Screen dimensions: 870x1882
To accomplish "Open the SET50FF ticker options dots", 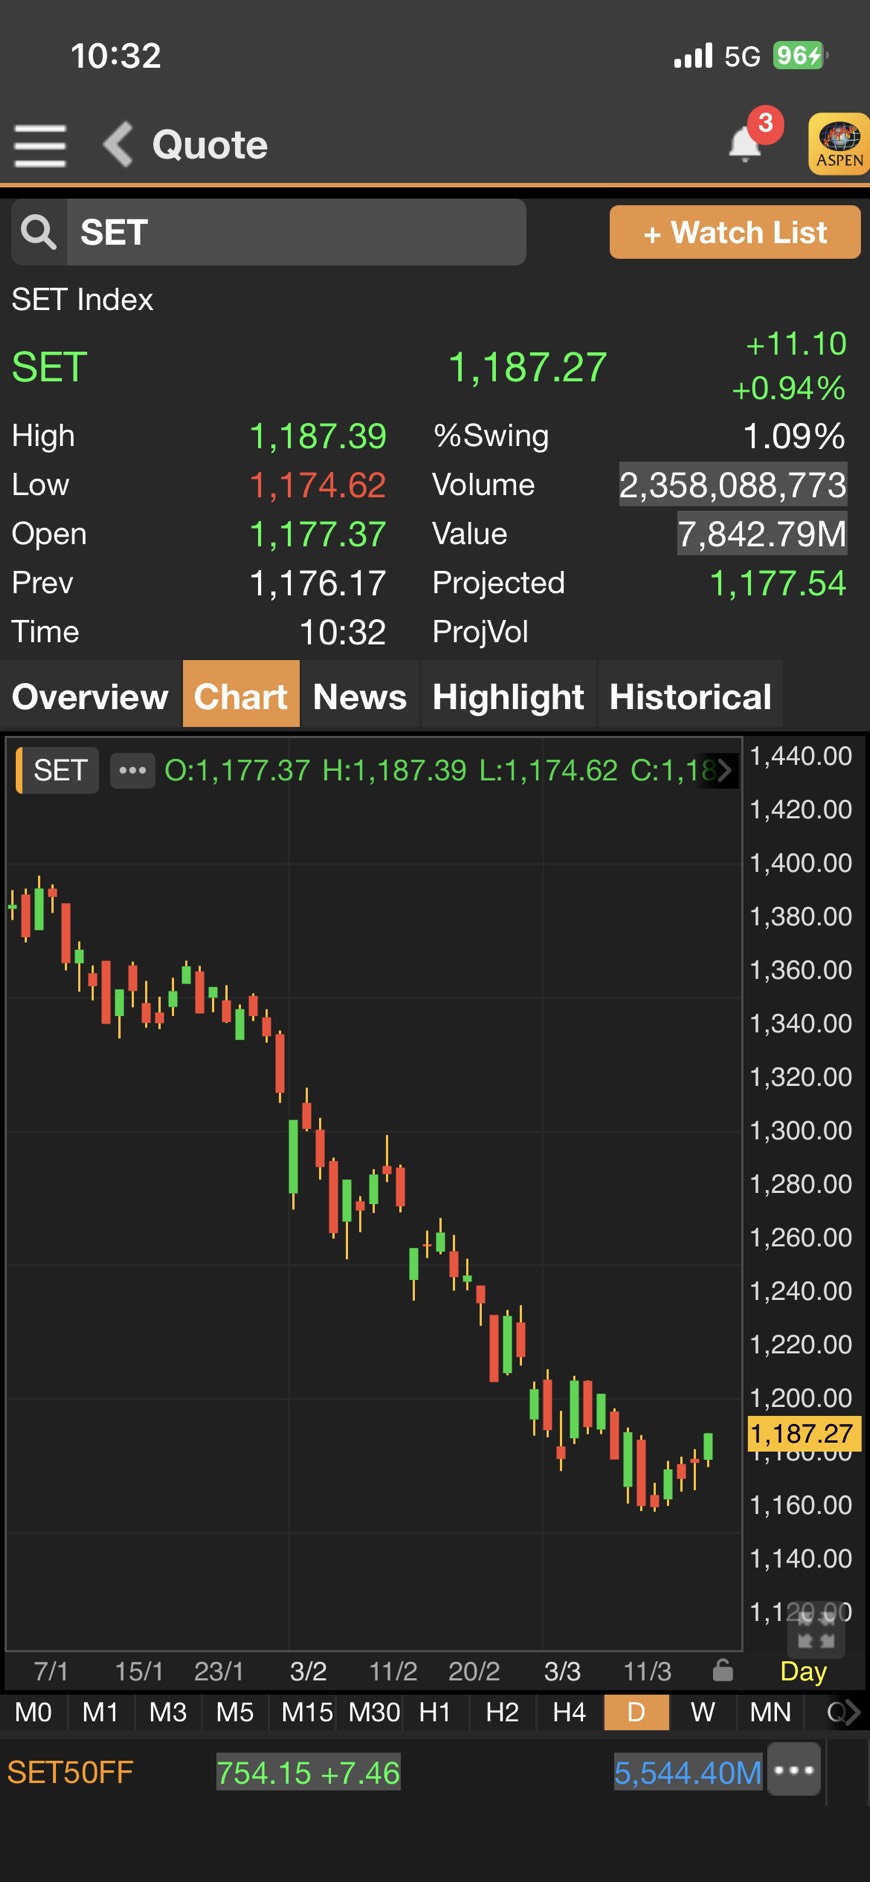I will (x=794, y=1770).
